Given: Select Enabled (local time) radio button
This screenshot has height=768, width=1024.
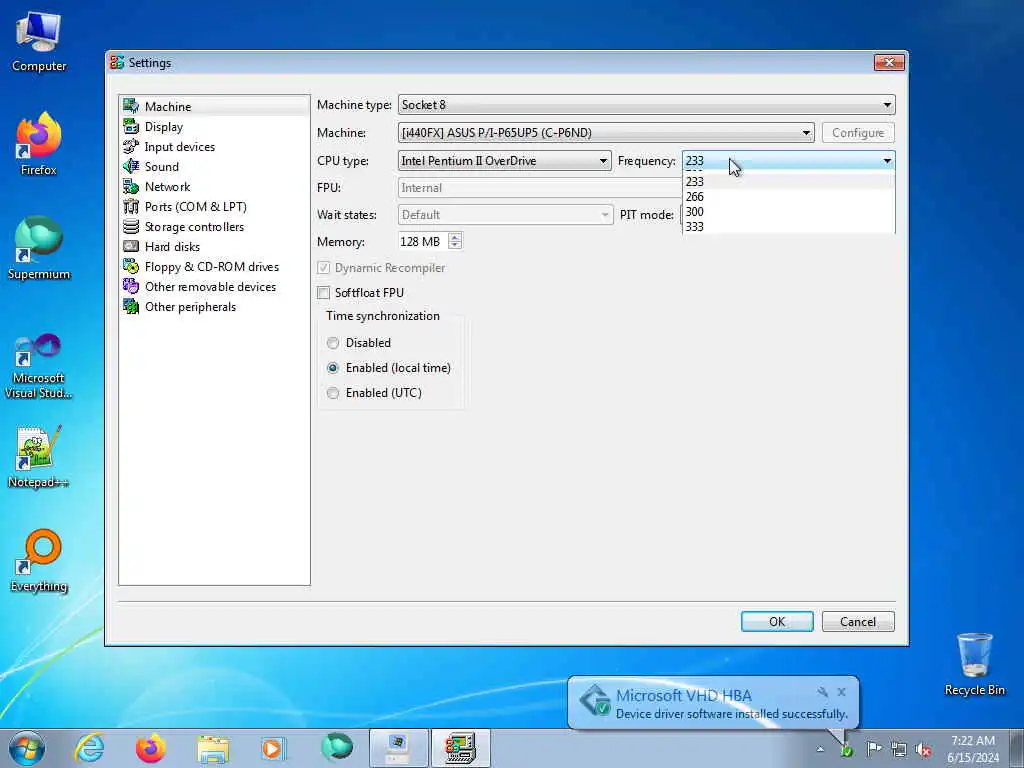Looking at the screenshot, I should pos(333,368).
